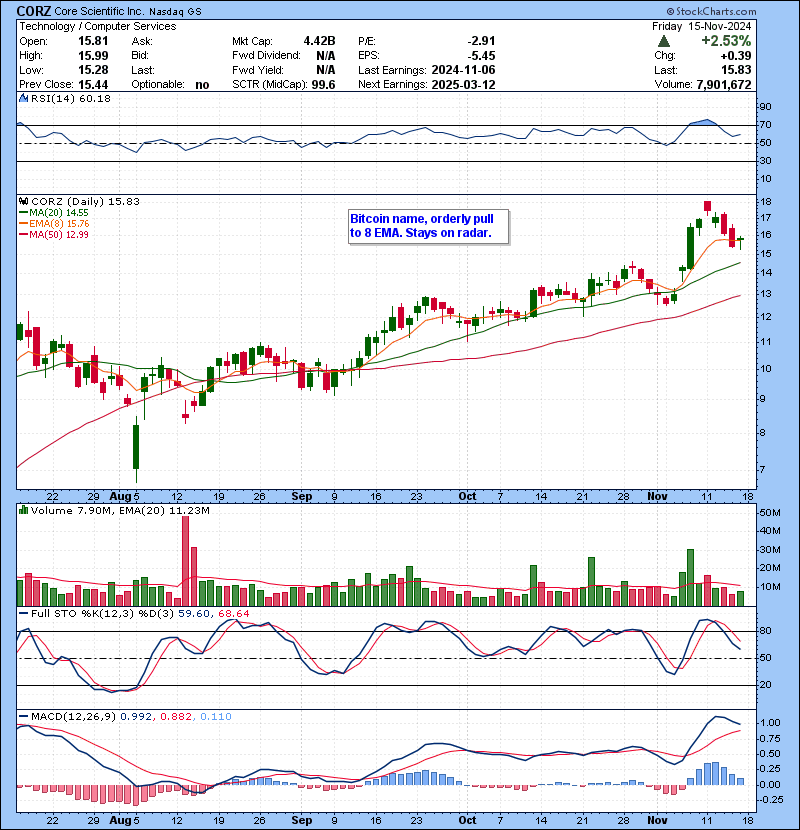
Task: Click the MACD histogram value 0.110
Action: [x=215, y=717]
